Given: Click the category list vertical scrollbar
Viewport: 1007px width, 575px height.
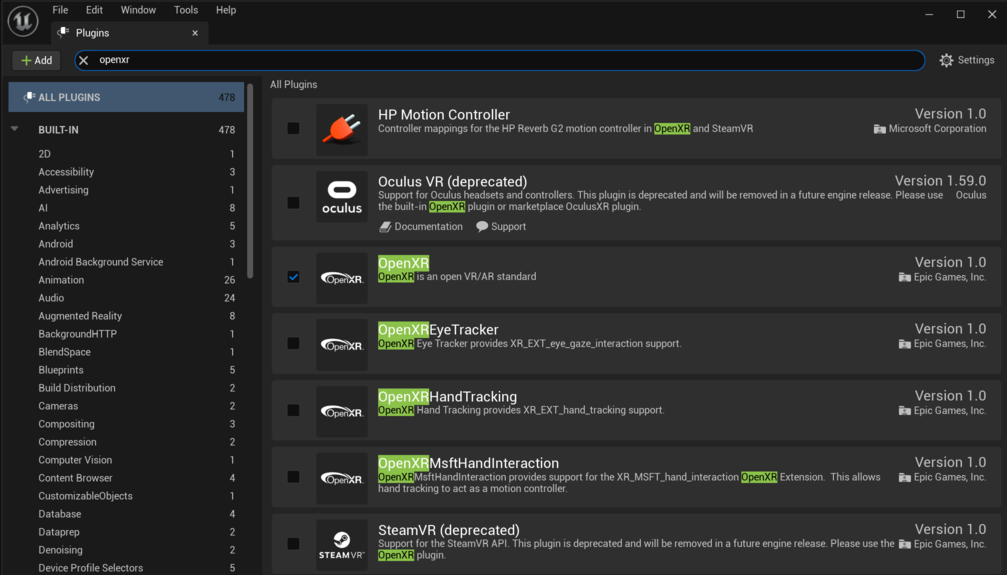Looking at the screenshot, I should click(x=250, y=180).
